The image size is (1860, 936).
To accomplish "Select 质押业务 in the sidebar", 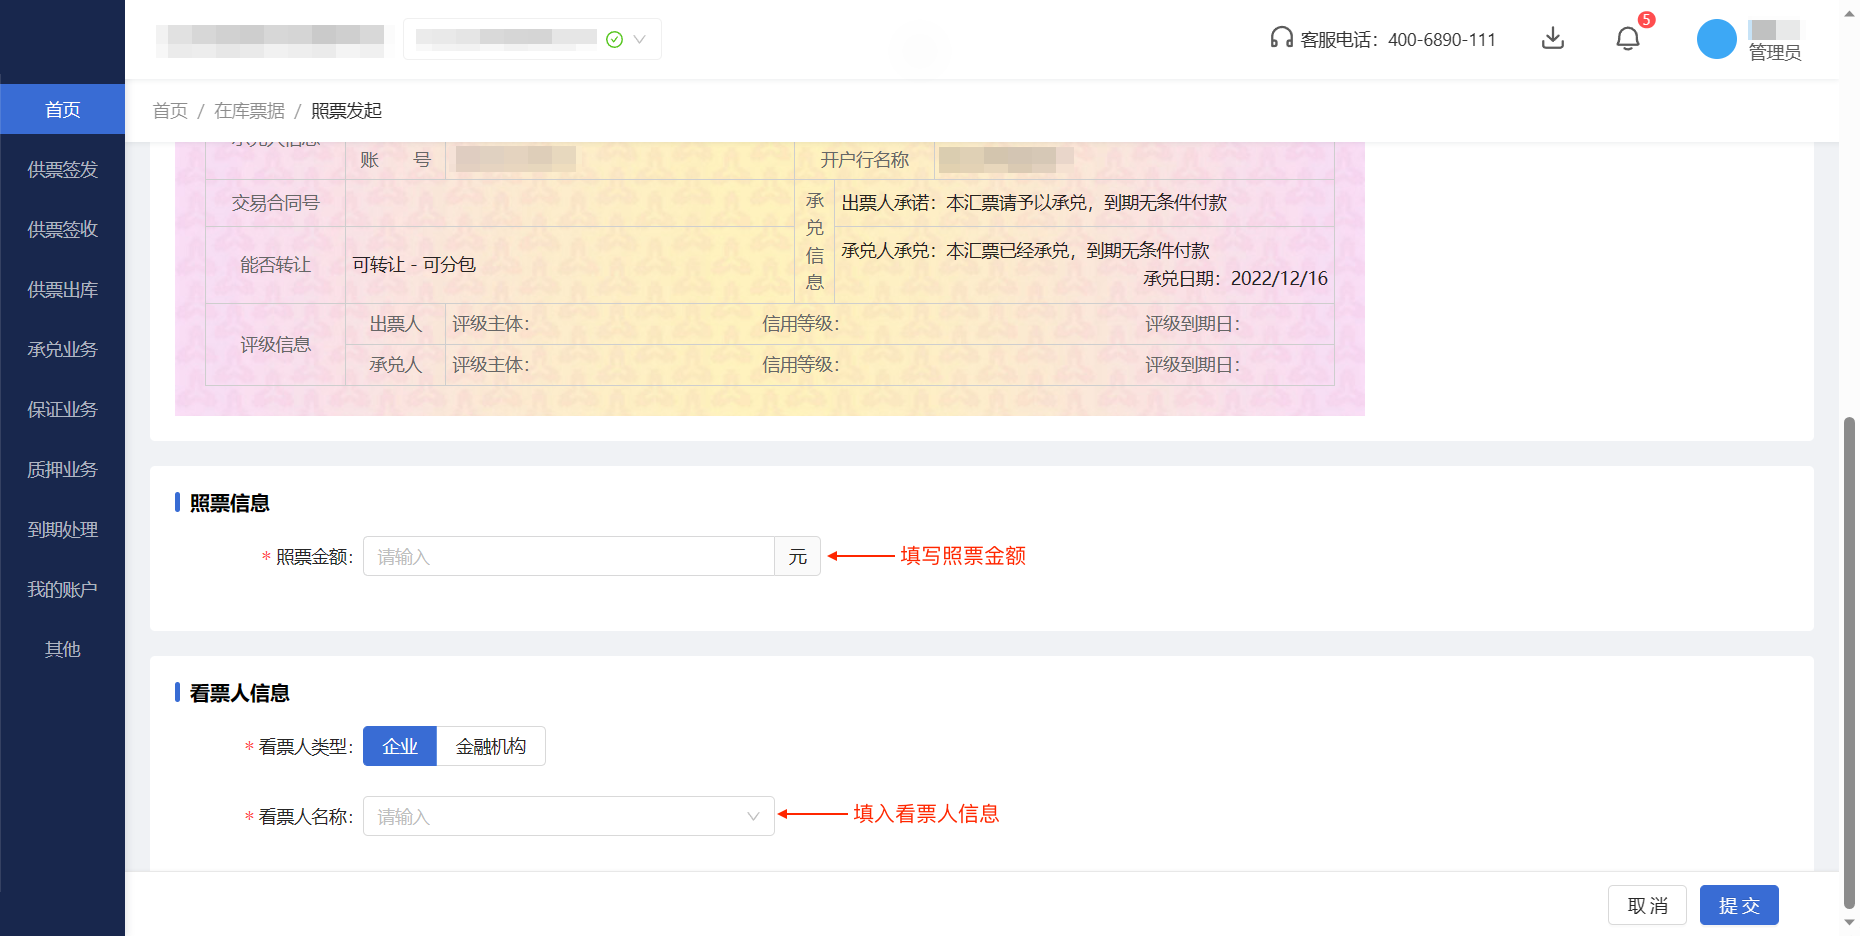I will [62, 469].
